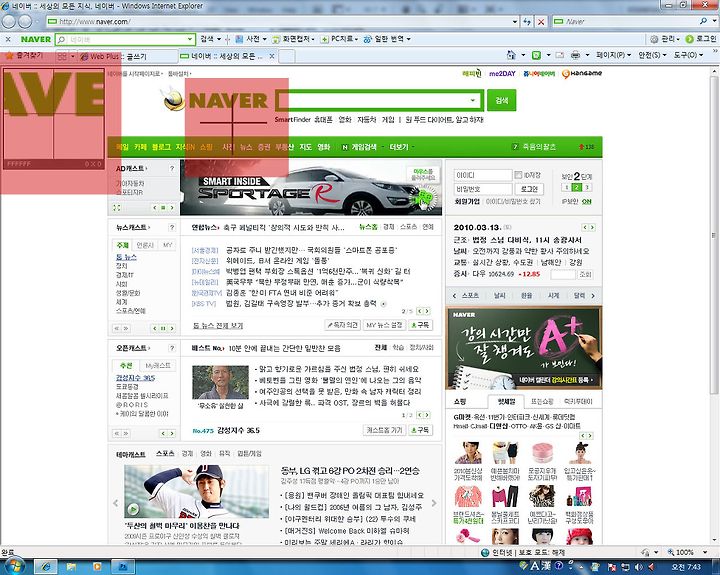Open the me2DAY link at top
This screenshot has width=720, height=575.
tap(502, 73)
